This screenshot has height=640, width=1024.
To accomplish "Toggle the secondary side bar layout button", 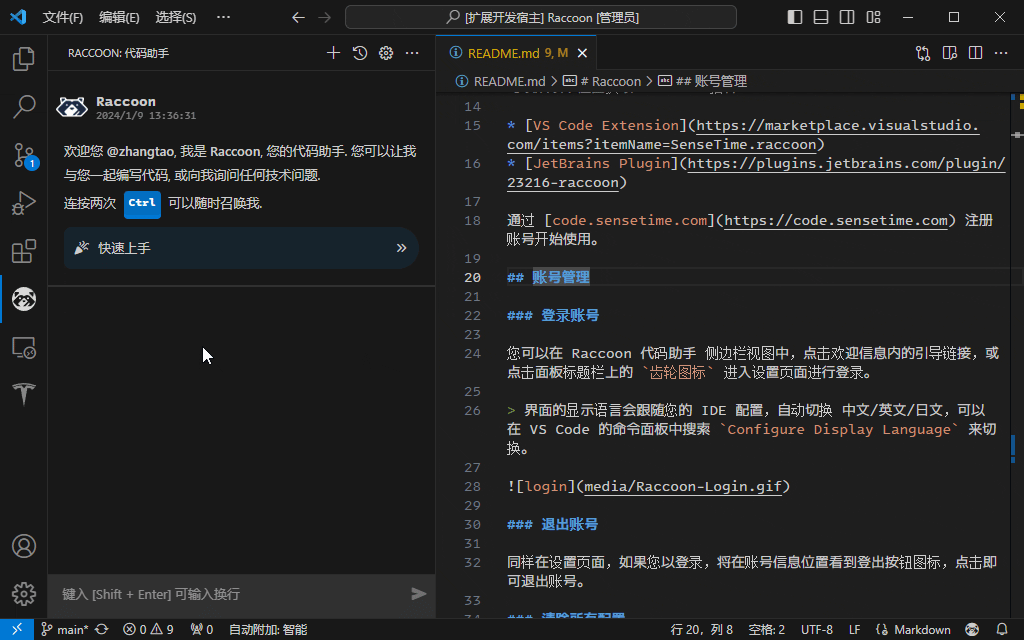I will [847, 17].
